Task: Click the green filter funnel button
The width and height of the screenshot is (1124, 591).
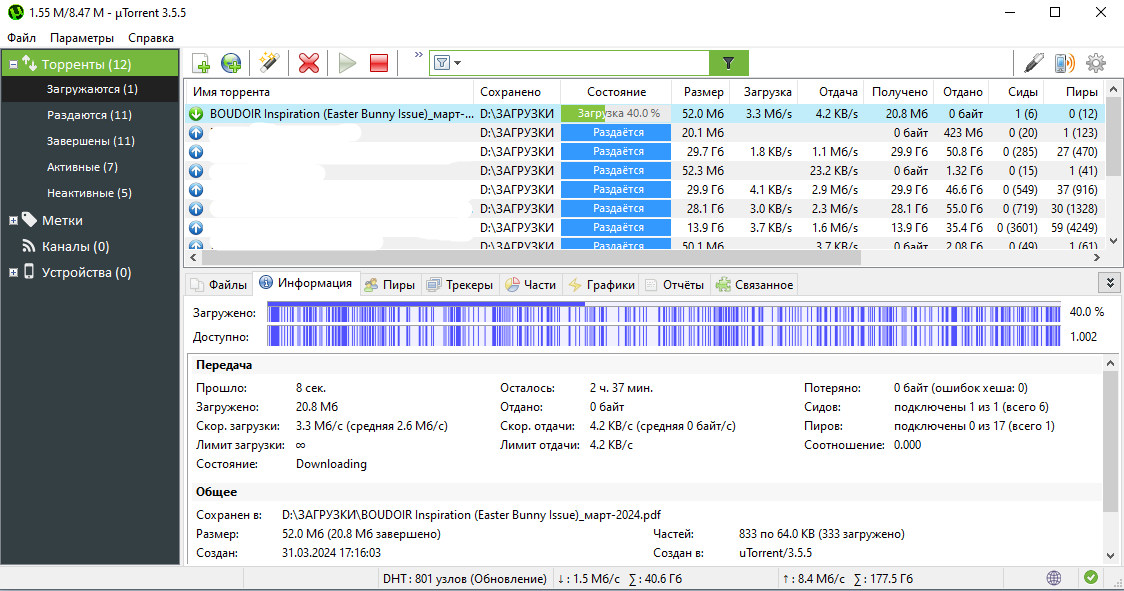Action: [x=728, y=63]
